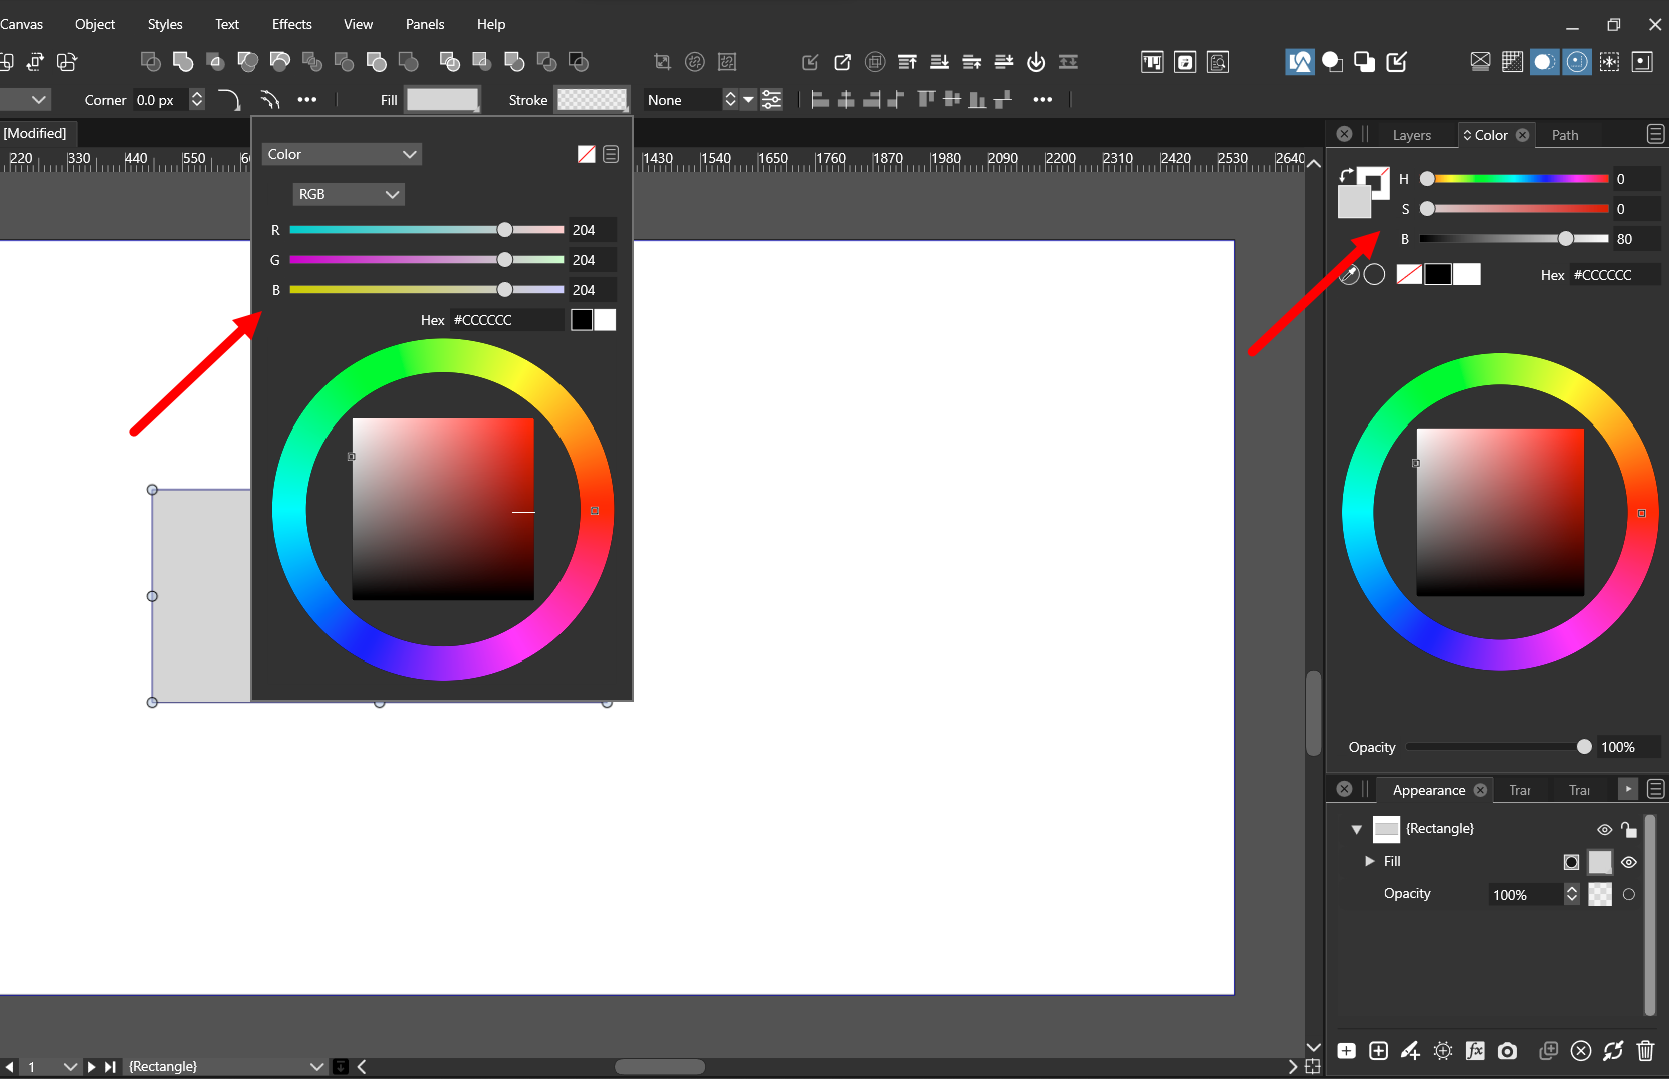Click the trash icon in Appearance panel
The height and width of the screenshot is (1079, 1669).
(x=1645, y=1050)
